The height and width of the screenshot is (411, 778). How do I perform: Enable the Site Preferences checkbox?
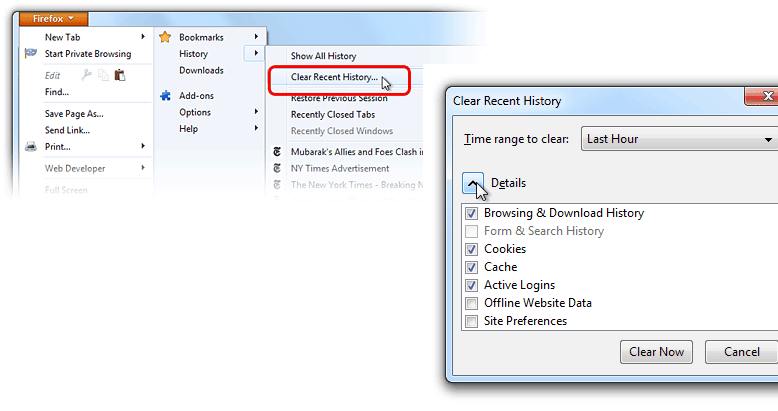[471, 321]
